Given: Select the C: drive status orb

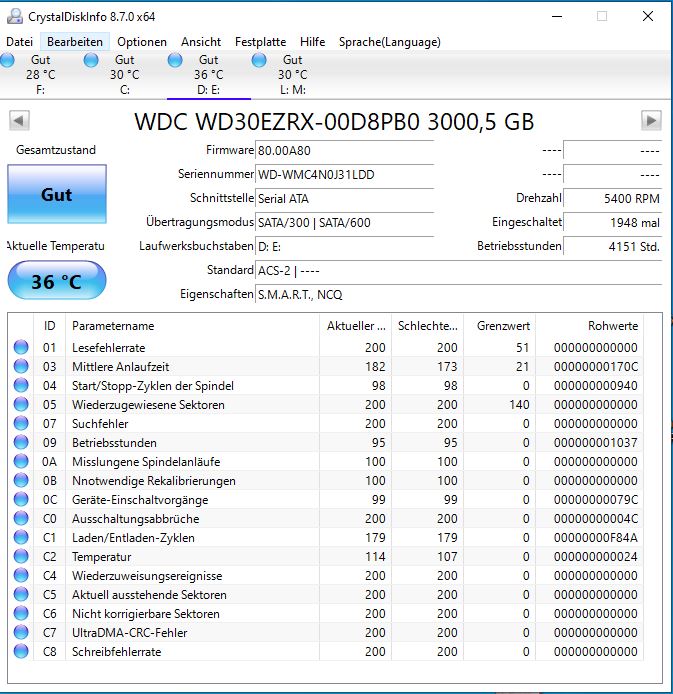Looking at the screenshot, I should 91,60.
